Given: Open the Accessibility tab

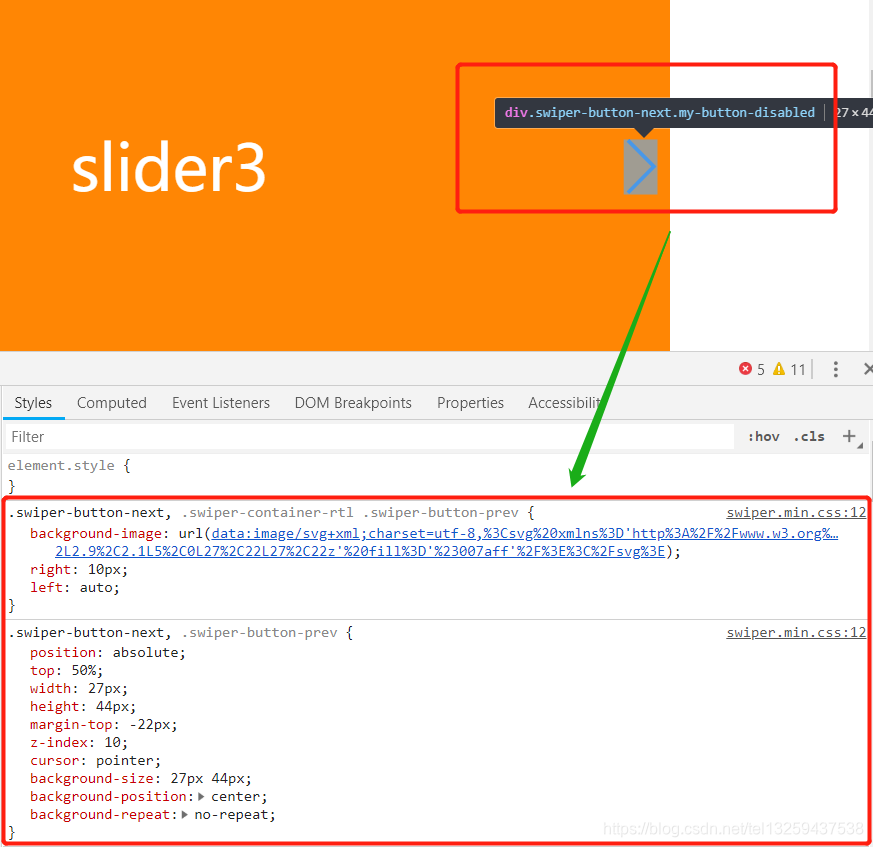Looking at the screenshot, I should [x=564, y=403].
